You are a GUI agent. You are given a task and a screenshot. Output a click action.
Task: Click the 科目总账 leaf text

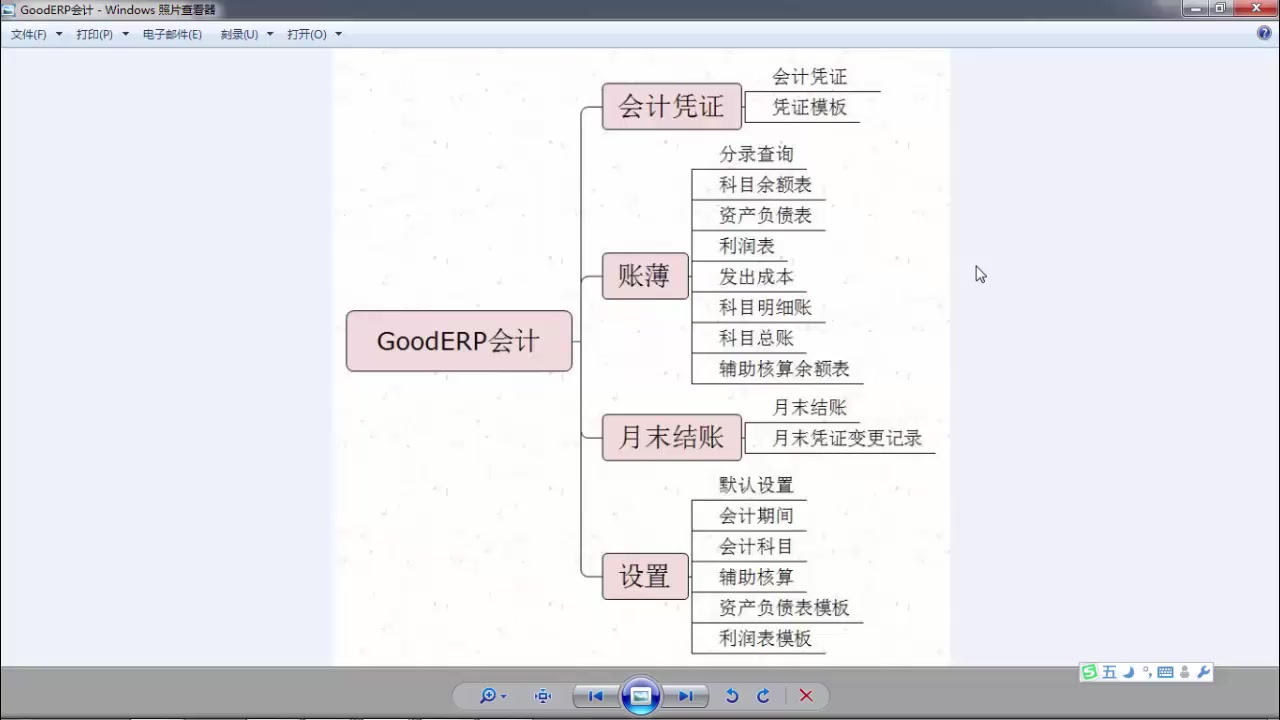756,338
